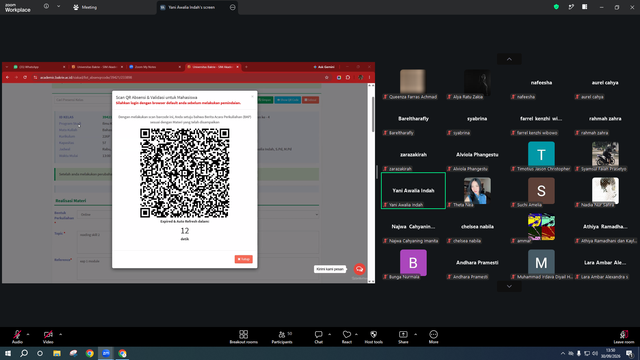640x360 pixels.
Task: Open the Zoom Chat panel
Action: coord(318,337)
